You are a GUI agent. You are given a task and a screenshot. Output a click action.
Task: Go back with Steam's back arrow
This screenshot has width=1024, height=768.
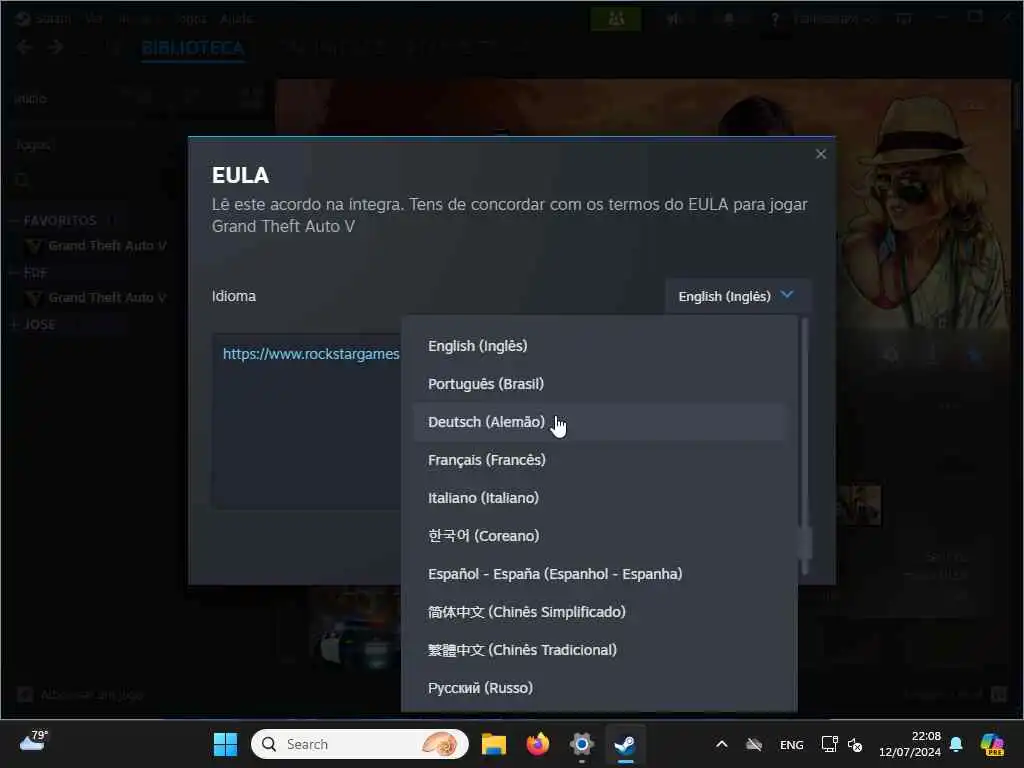pos(25,47)
